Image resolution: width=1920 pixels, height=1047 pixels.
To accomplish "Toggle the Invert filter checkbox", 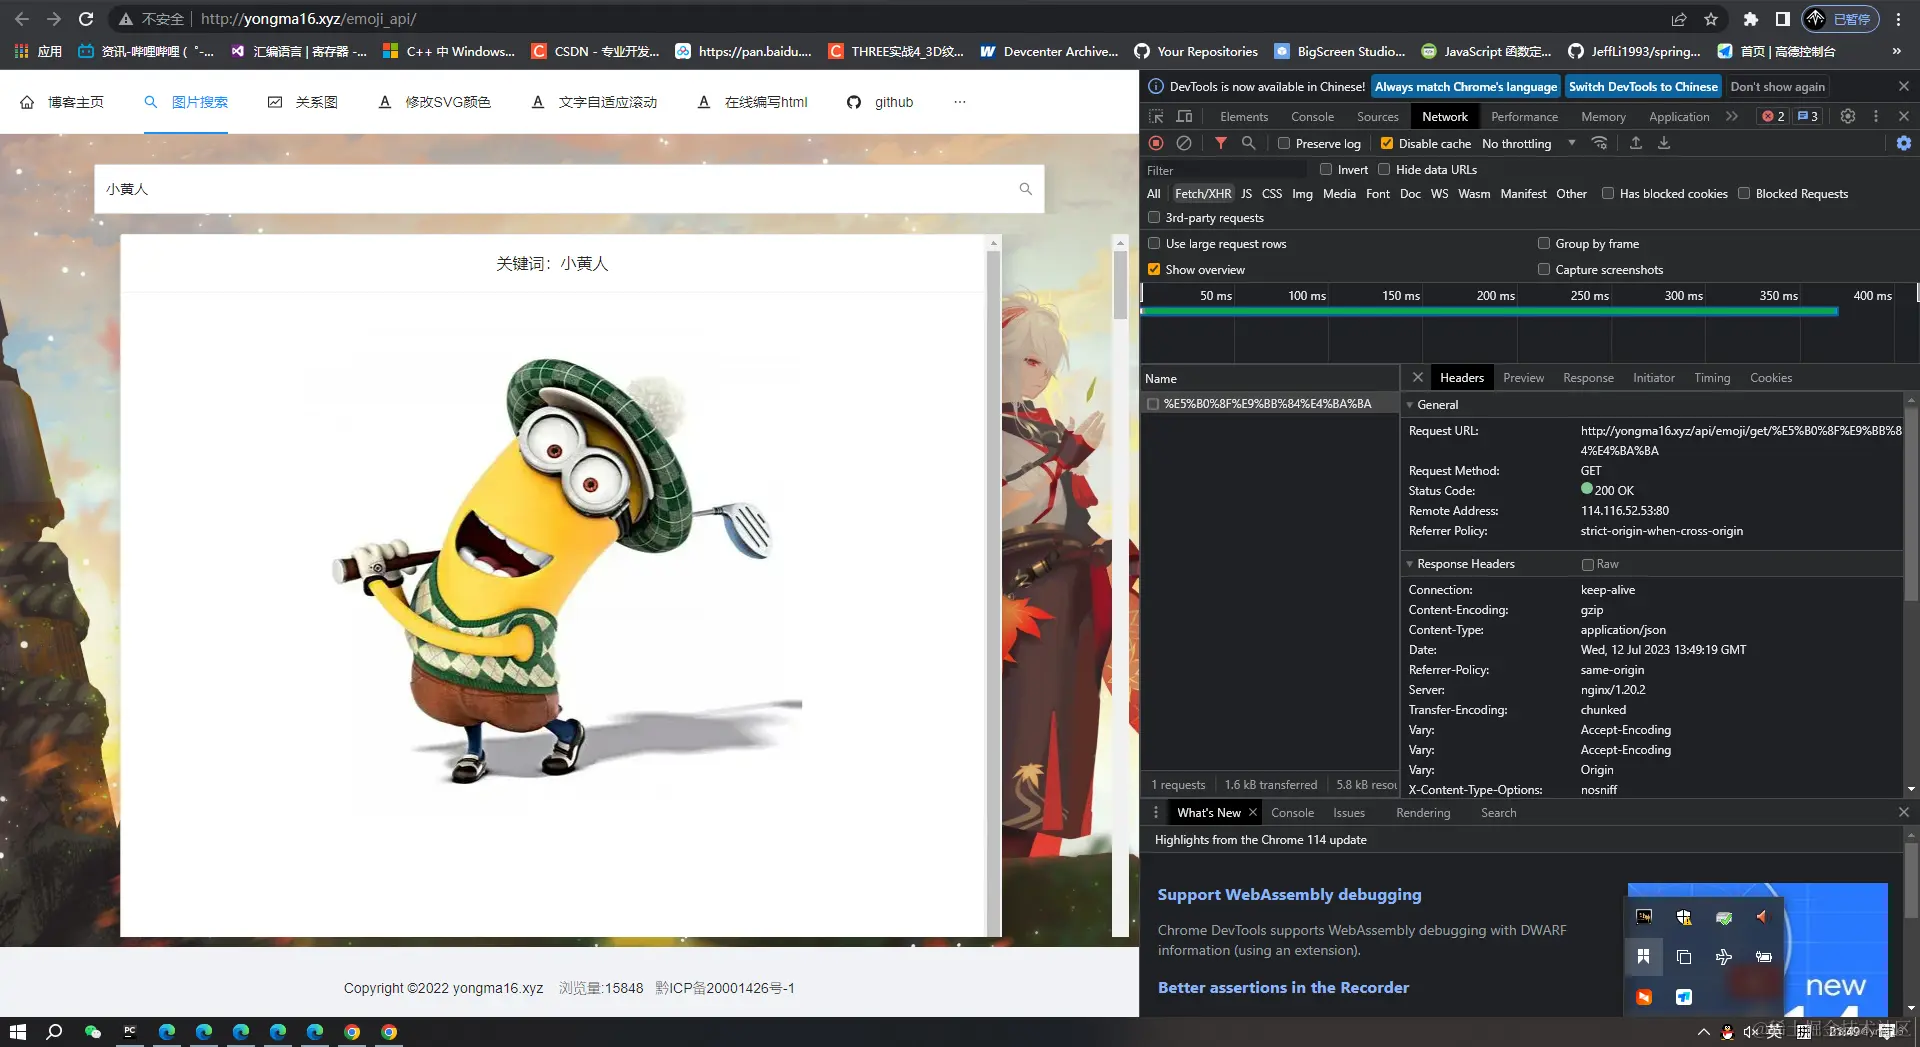I will tap(1326, 170).
